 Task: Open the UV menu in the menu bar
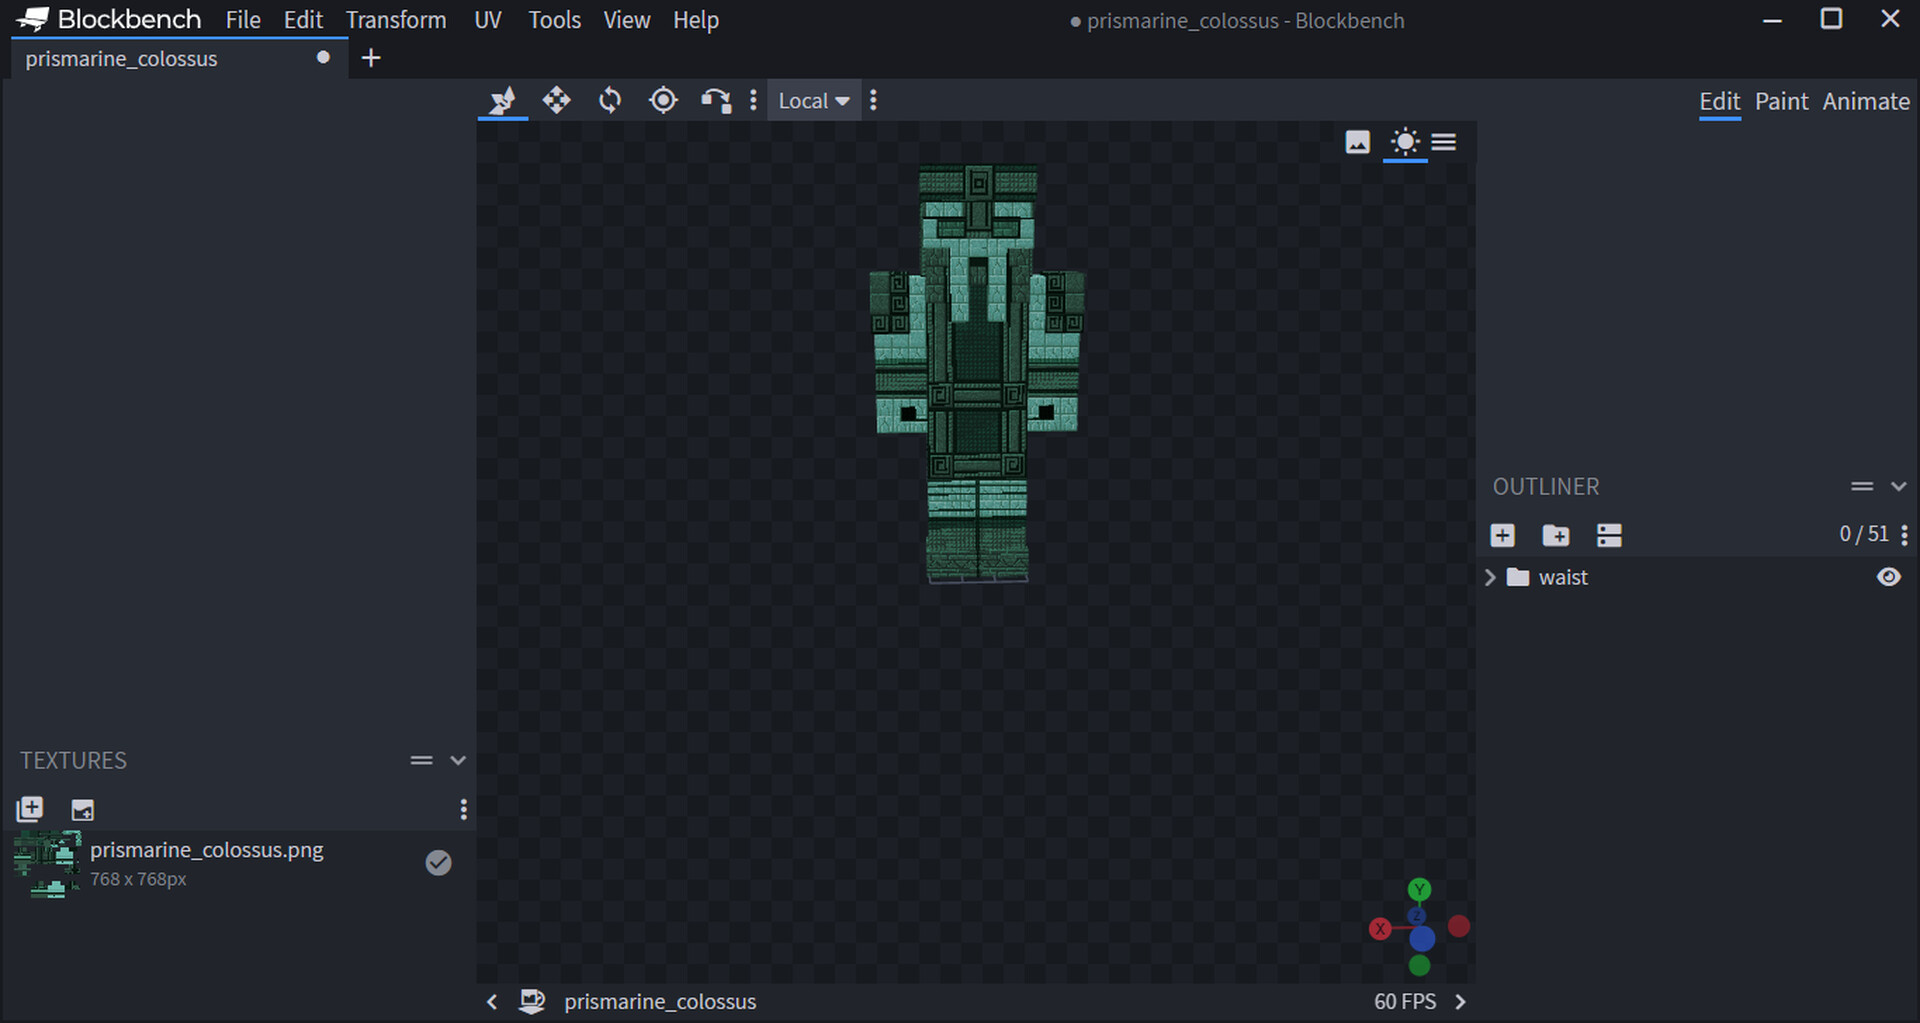(x=487, y=19)
